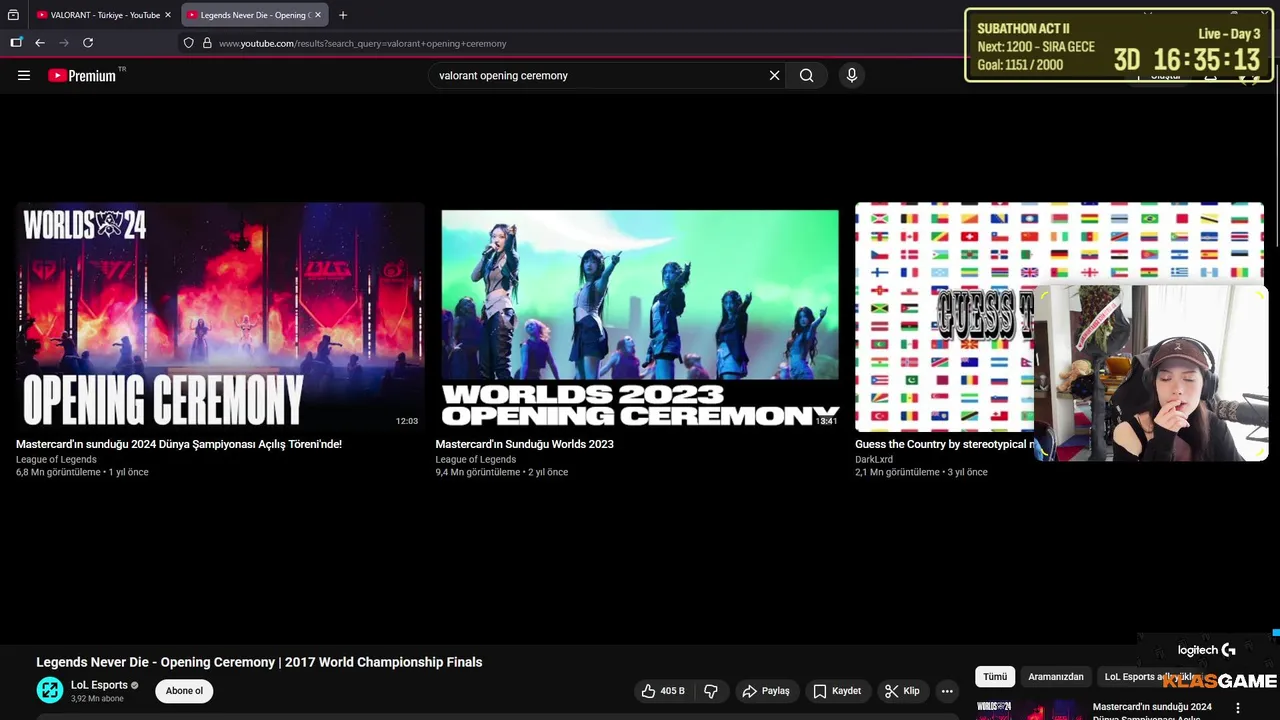Open the recent browsing icon beside the tabs
The height and width of the screenshot is (720, 1280).
tap(13, 15)
